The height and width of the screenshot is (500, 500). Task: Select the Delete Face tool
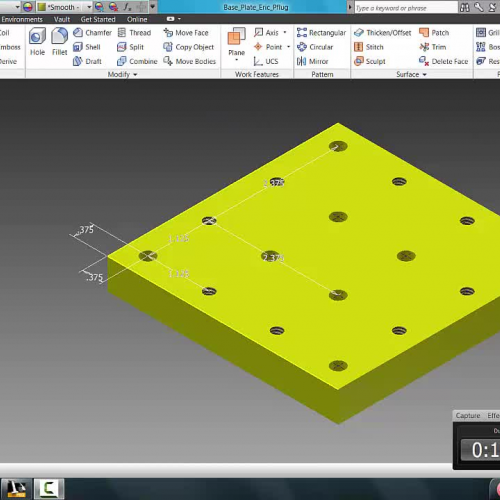click(x=444, y=61)
